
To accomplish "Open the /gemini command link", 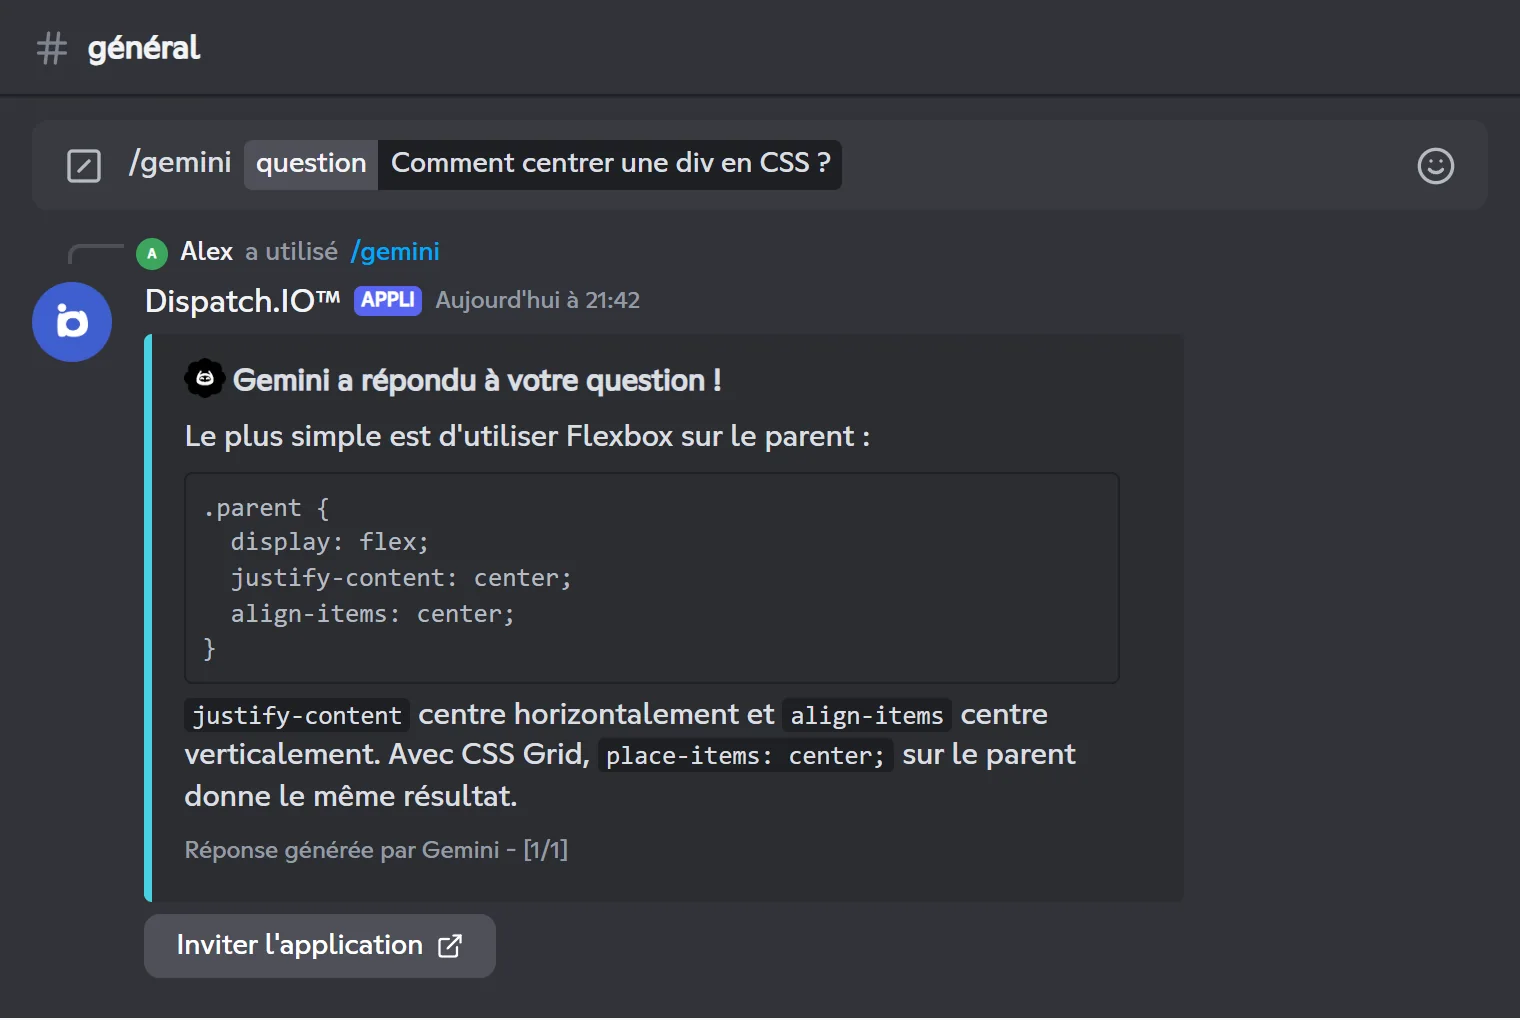I will pyautogui.click(x=395, y=252).
